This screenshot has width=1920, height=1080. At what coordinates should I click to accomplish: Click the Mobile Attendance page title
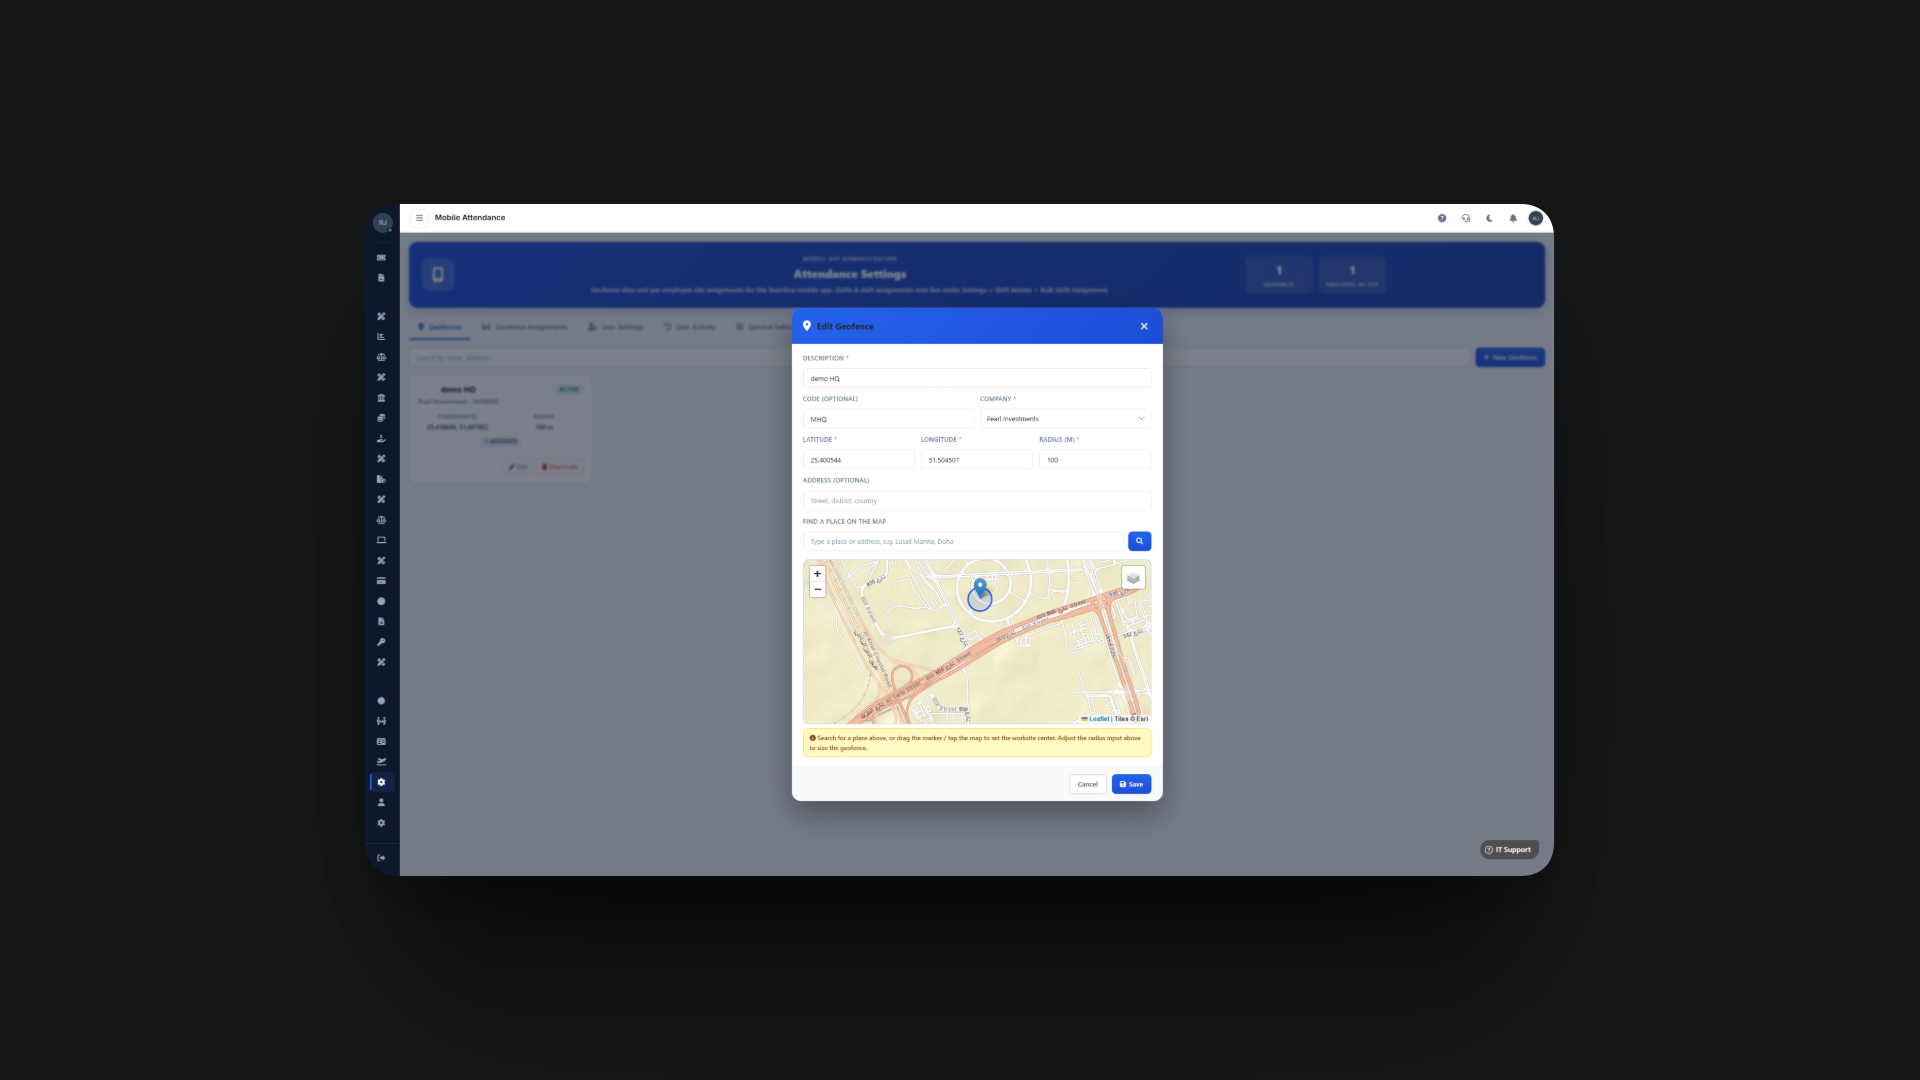pyautogui.click(x=470, y=218)
